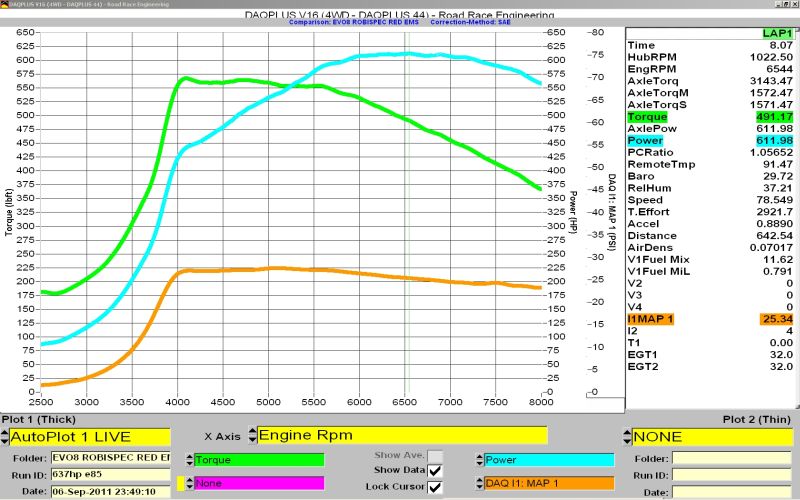Select the cyan Power channel selector
This screenshot has height=500, width=800.
point(548,460)
